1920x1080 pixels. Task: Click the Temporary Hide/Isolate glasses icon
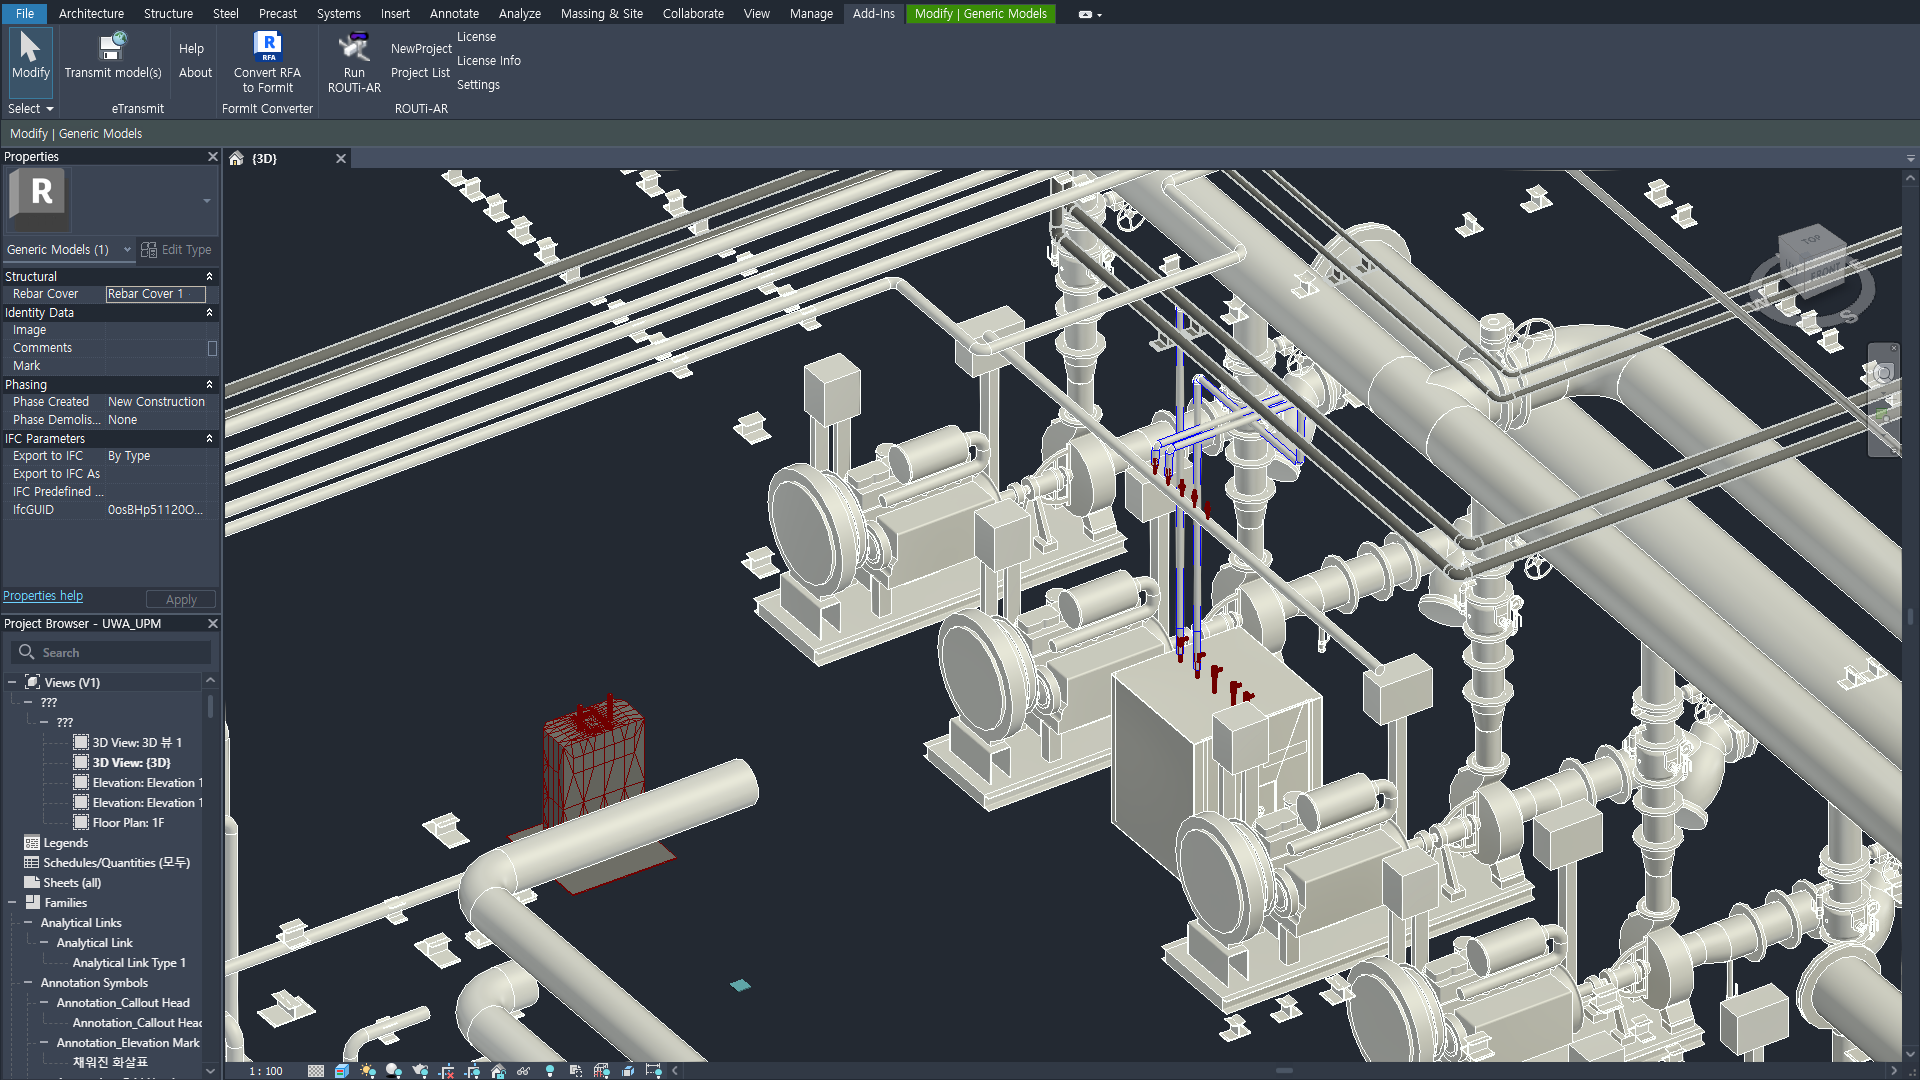click(523, 1071)
